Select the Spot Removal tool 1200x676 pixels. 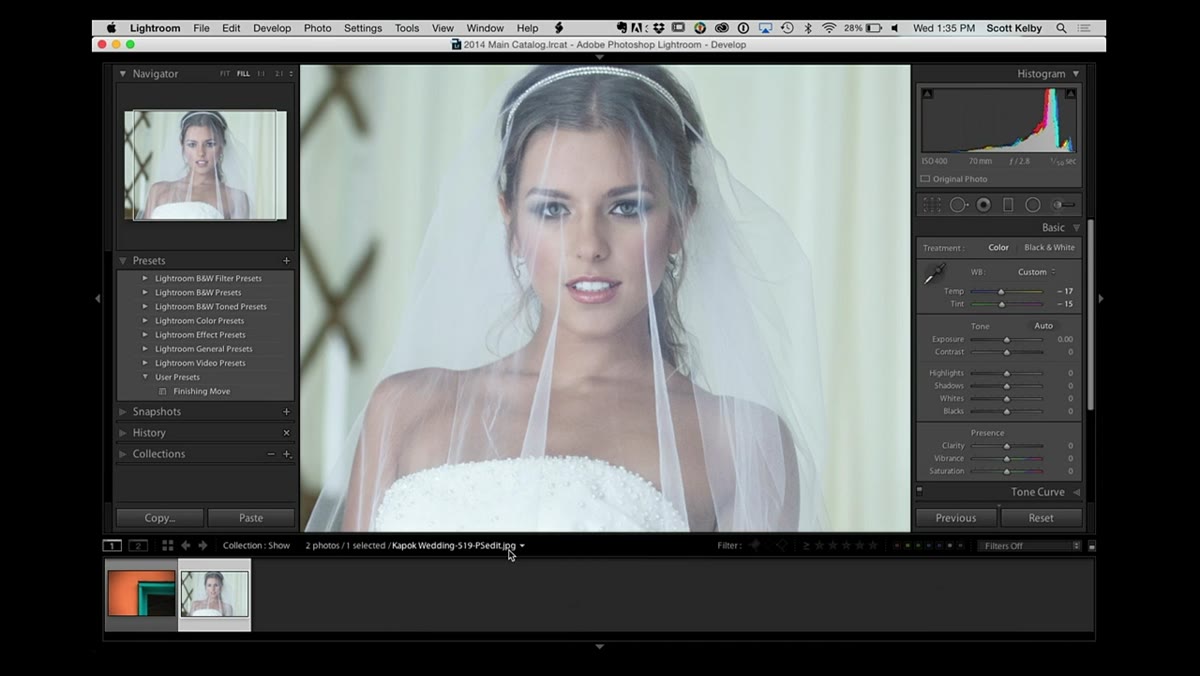(958, 205)
